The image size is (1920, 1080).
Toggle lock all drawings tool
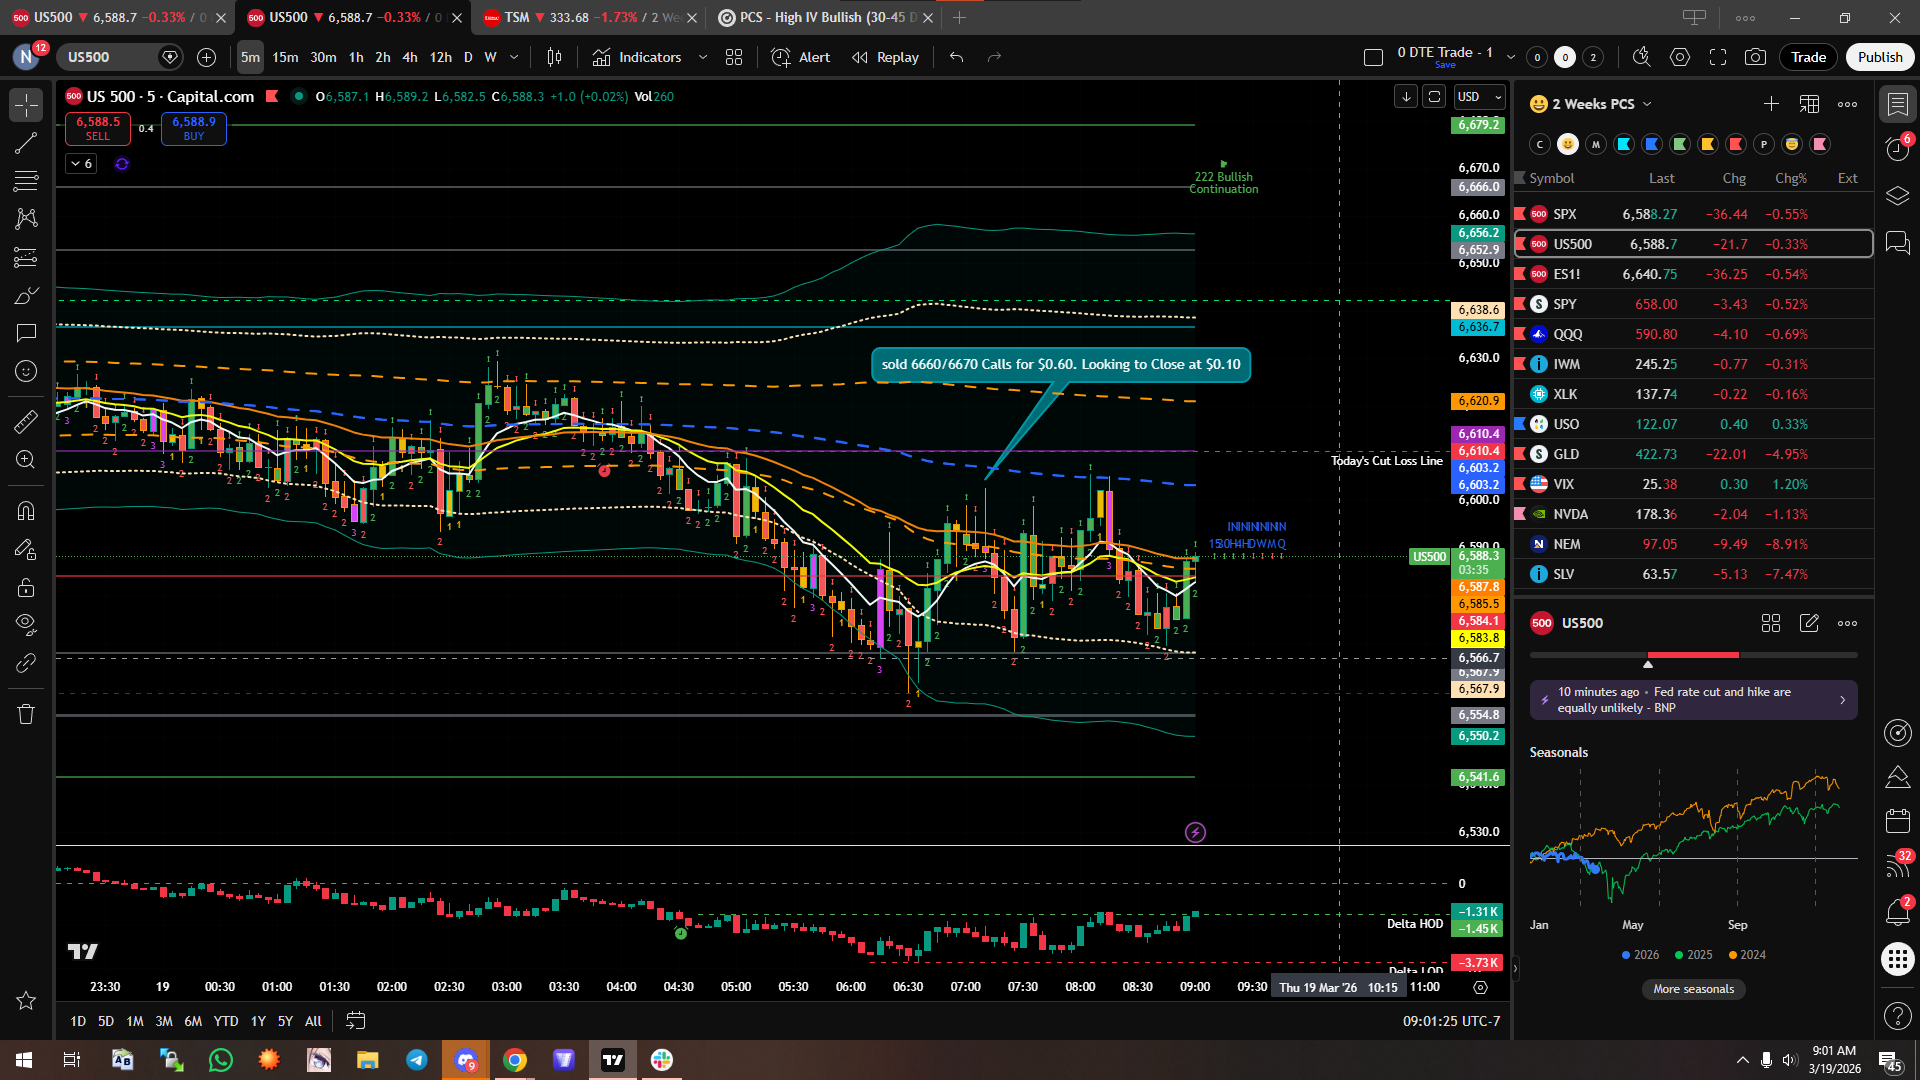[26, 588]
